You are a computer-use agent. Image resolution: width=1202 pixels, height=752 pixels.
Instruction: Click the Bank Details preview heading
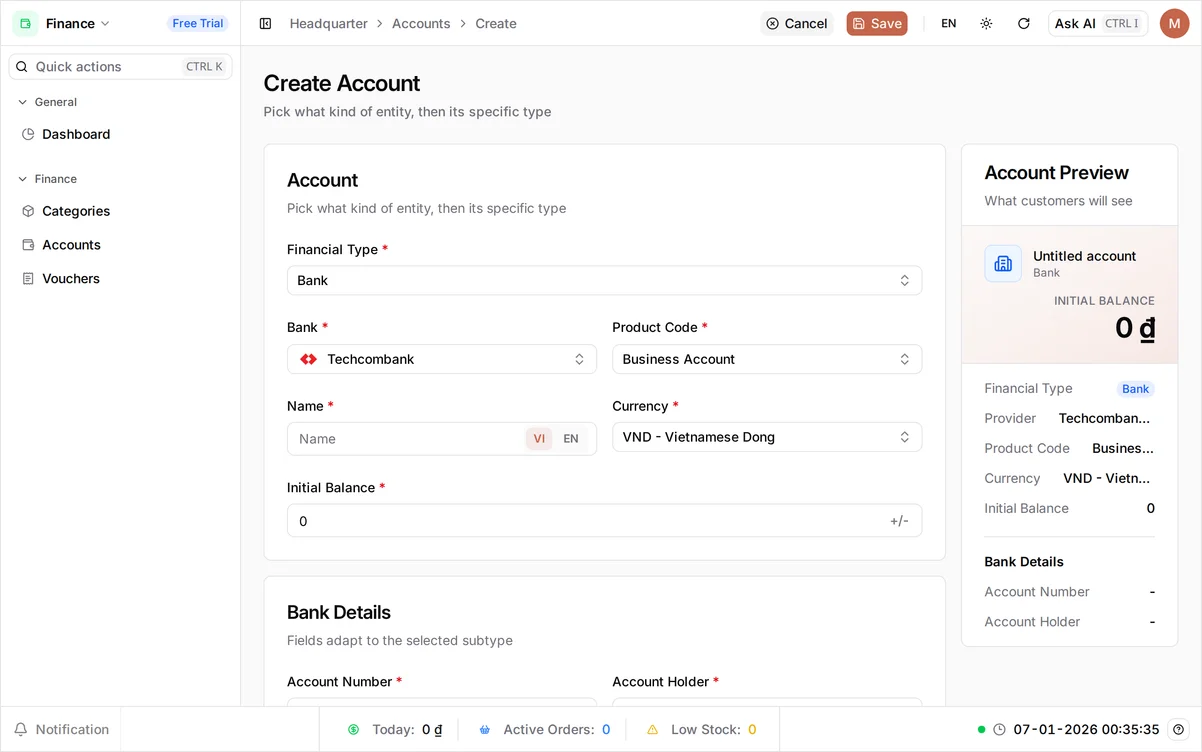coord(1024,562)
